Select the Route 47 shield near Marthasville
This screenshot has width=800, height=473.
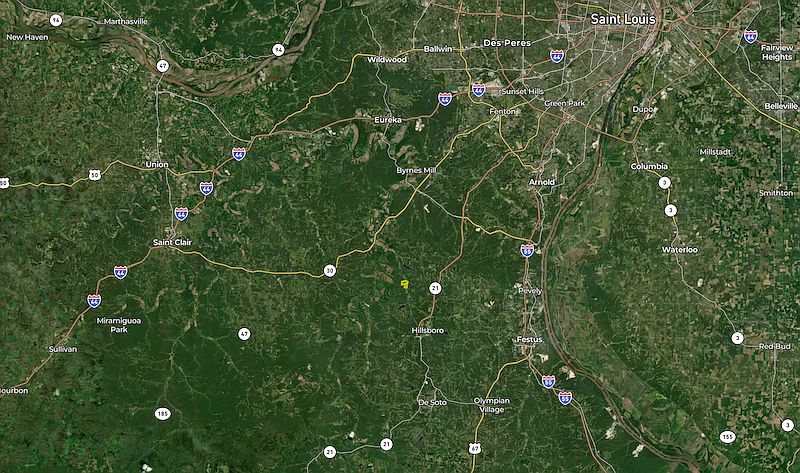[162, 66]
